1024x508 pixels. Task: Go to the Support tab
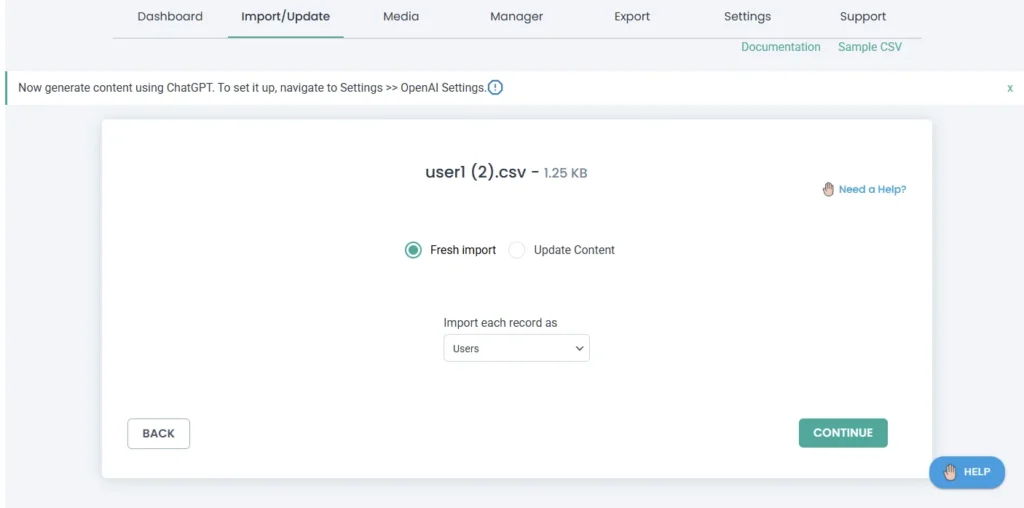pyautogui.click(x=863, y=17)
